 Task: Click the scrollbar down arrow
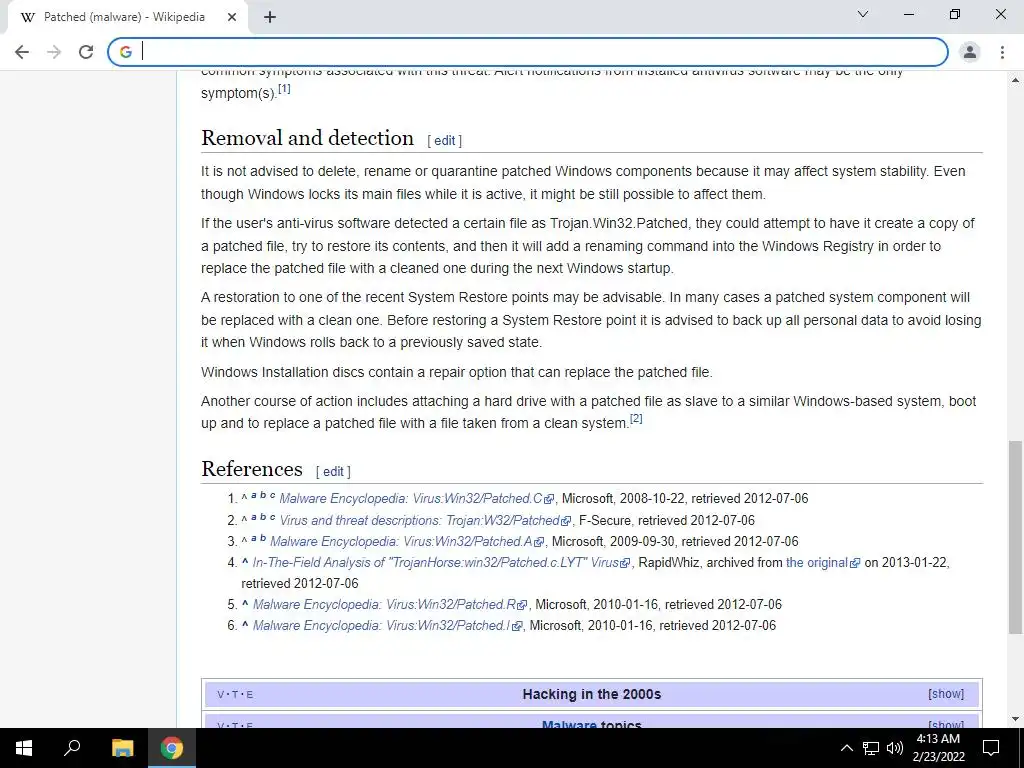point(1015,719)
